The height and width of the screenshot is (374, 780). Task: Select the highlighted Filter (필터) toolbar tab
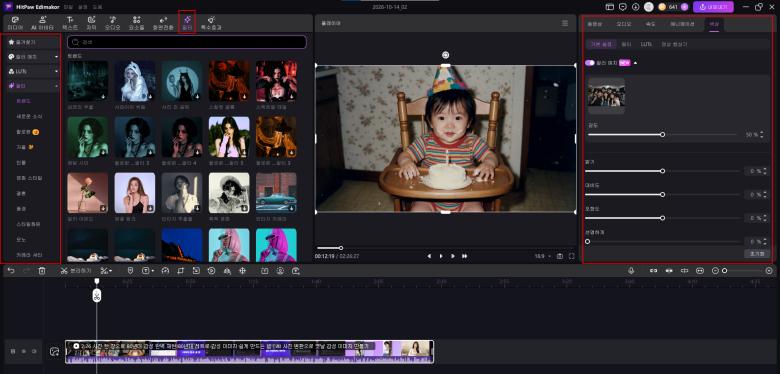coord(187,23)
